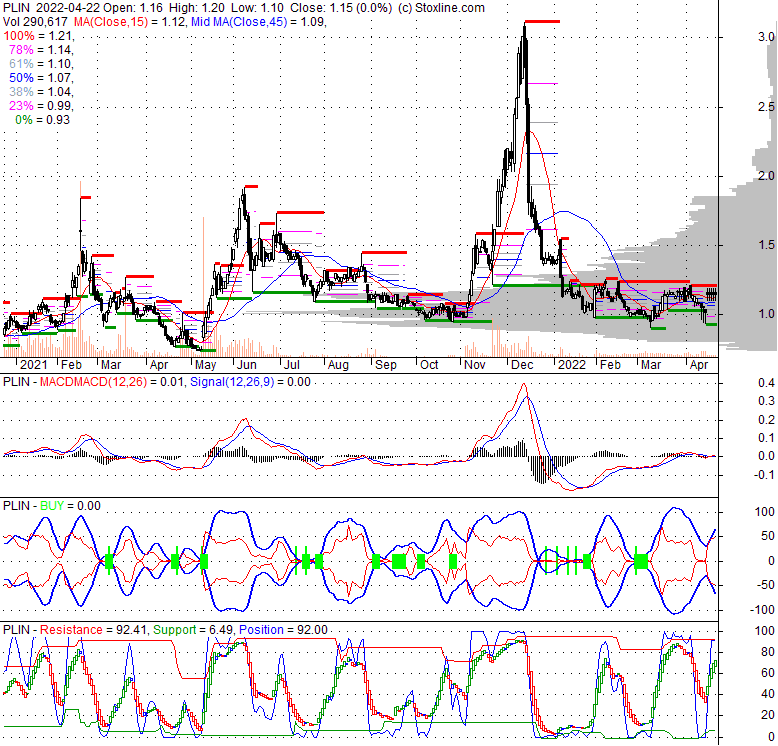Click the '100% = 1.21' Fibonacci level
This screenshot has height=746, width=778.
coord(39,36)
